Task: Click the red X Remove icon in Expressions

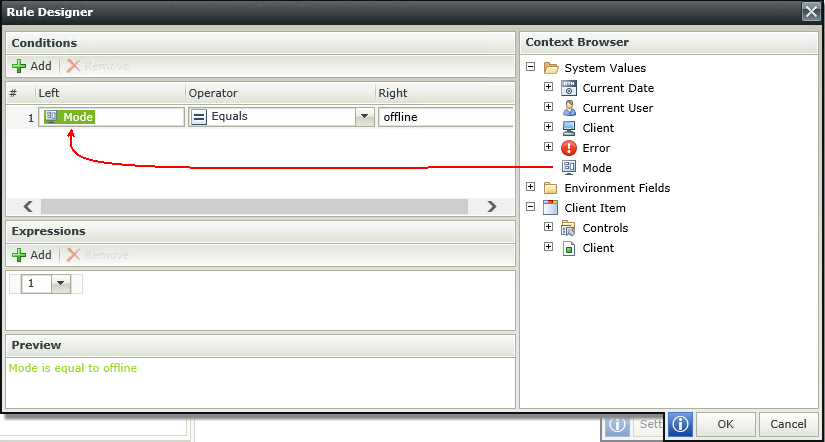Action: (x=74, y=255)
